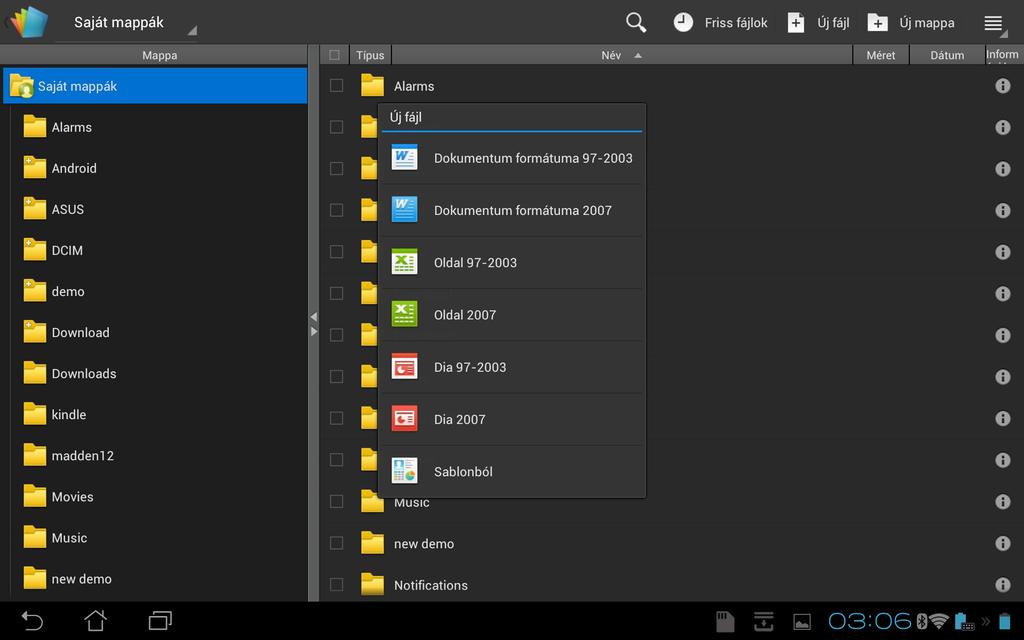Tap the Excel 2007 sheet icon
Screen dimensions: 1024x640
point(404,314)
